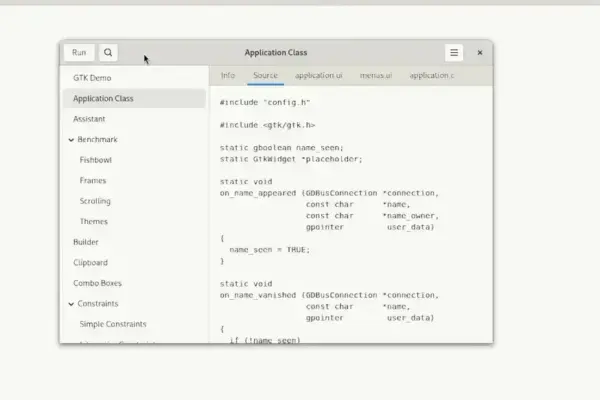Collapse the Constraints tree group

coord(71,304)
